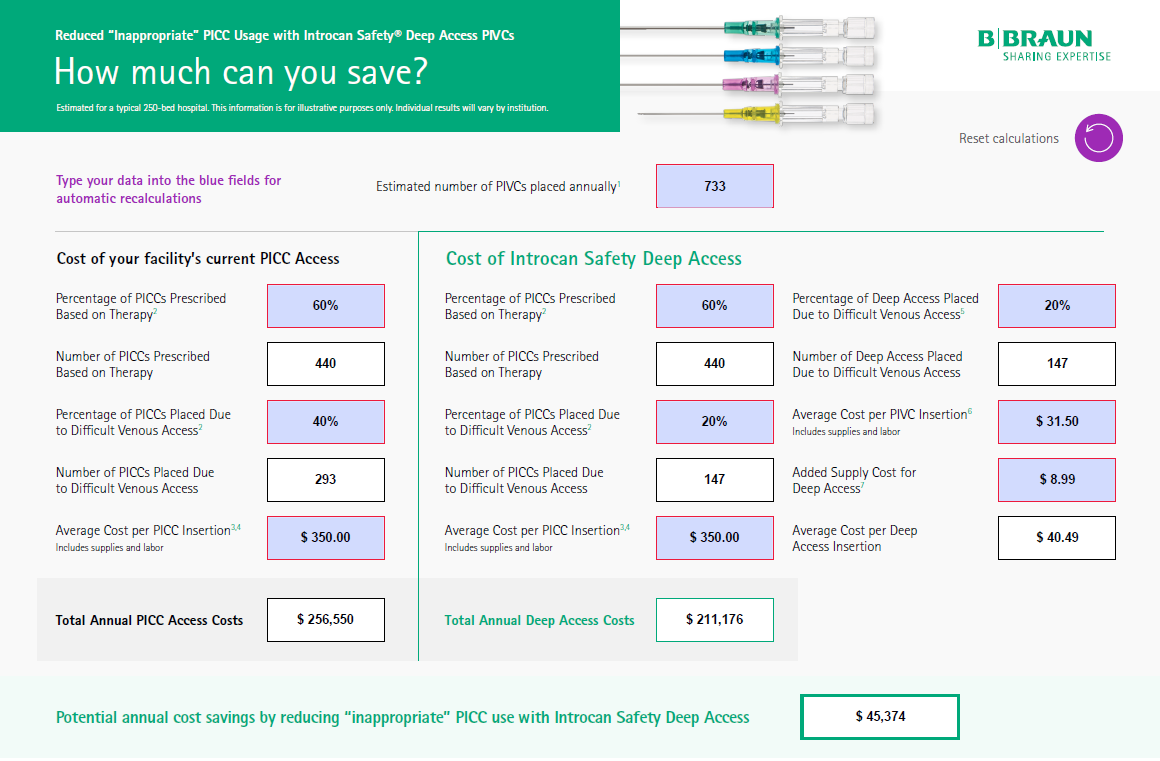The width and height of the screenshot is (1160, 761).
Task: Select the $45,374 potential annual savings box
Action: [x=879, y=717]
